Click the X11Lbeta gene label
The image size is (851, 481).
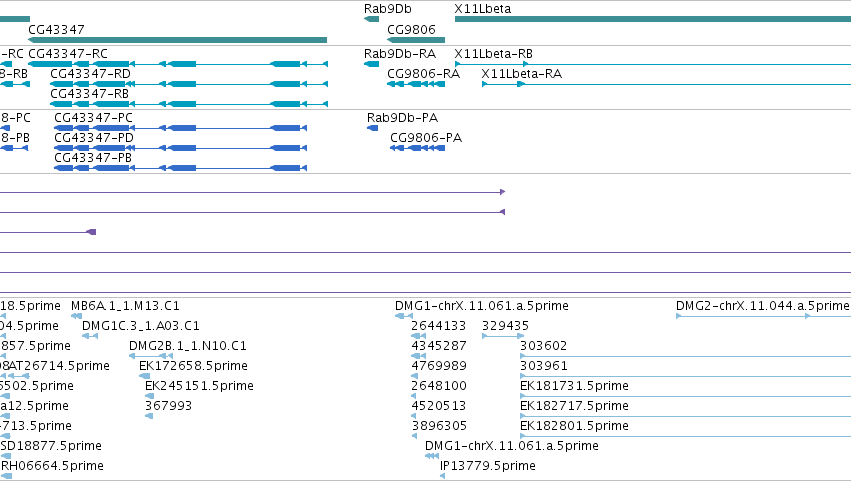tap(482, 9)
